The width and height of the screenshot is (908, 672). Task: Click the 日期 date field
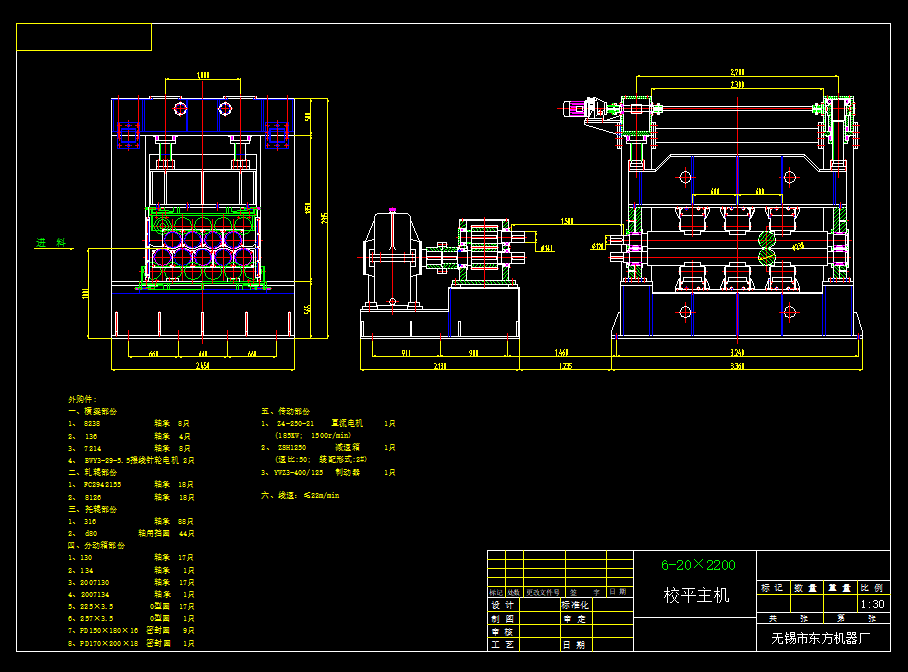574,644
